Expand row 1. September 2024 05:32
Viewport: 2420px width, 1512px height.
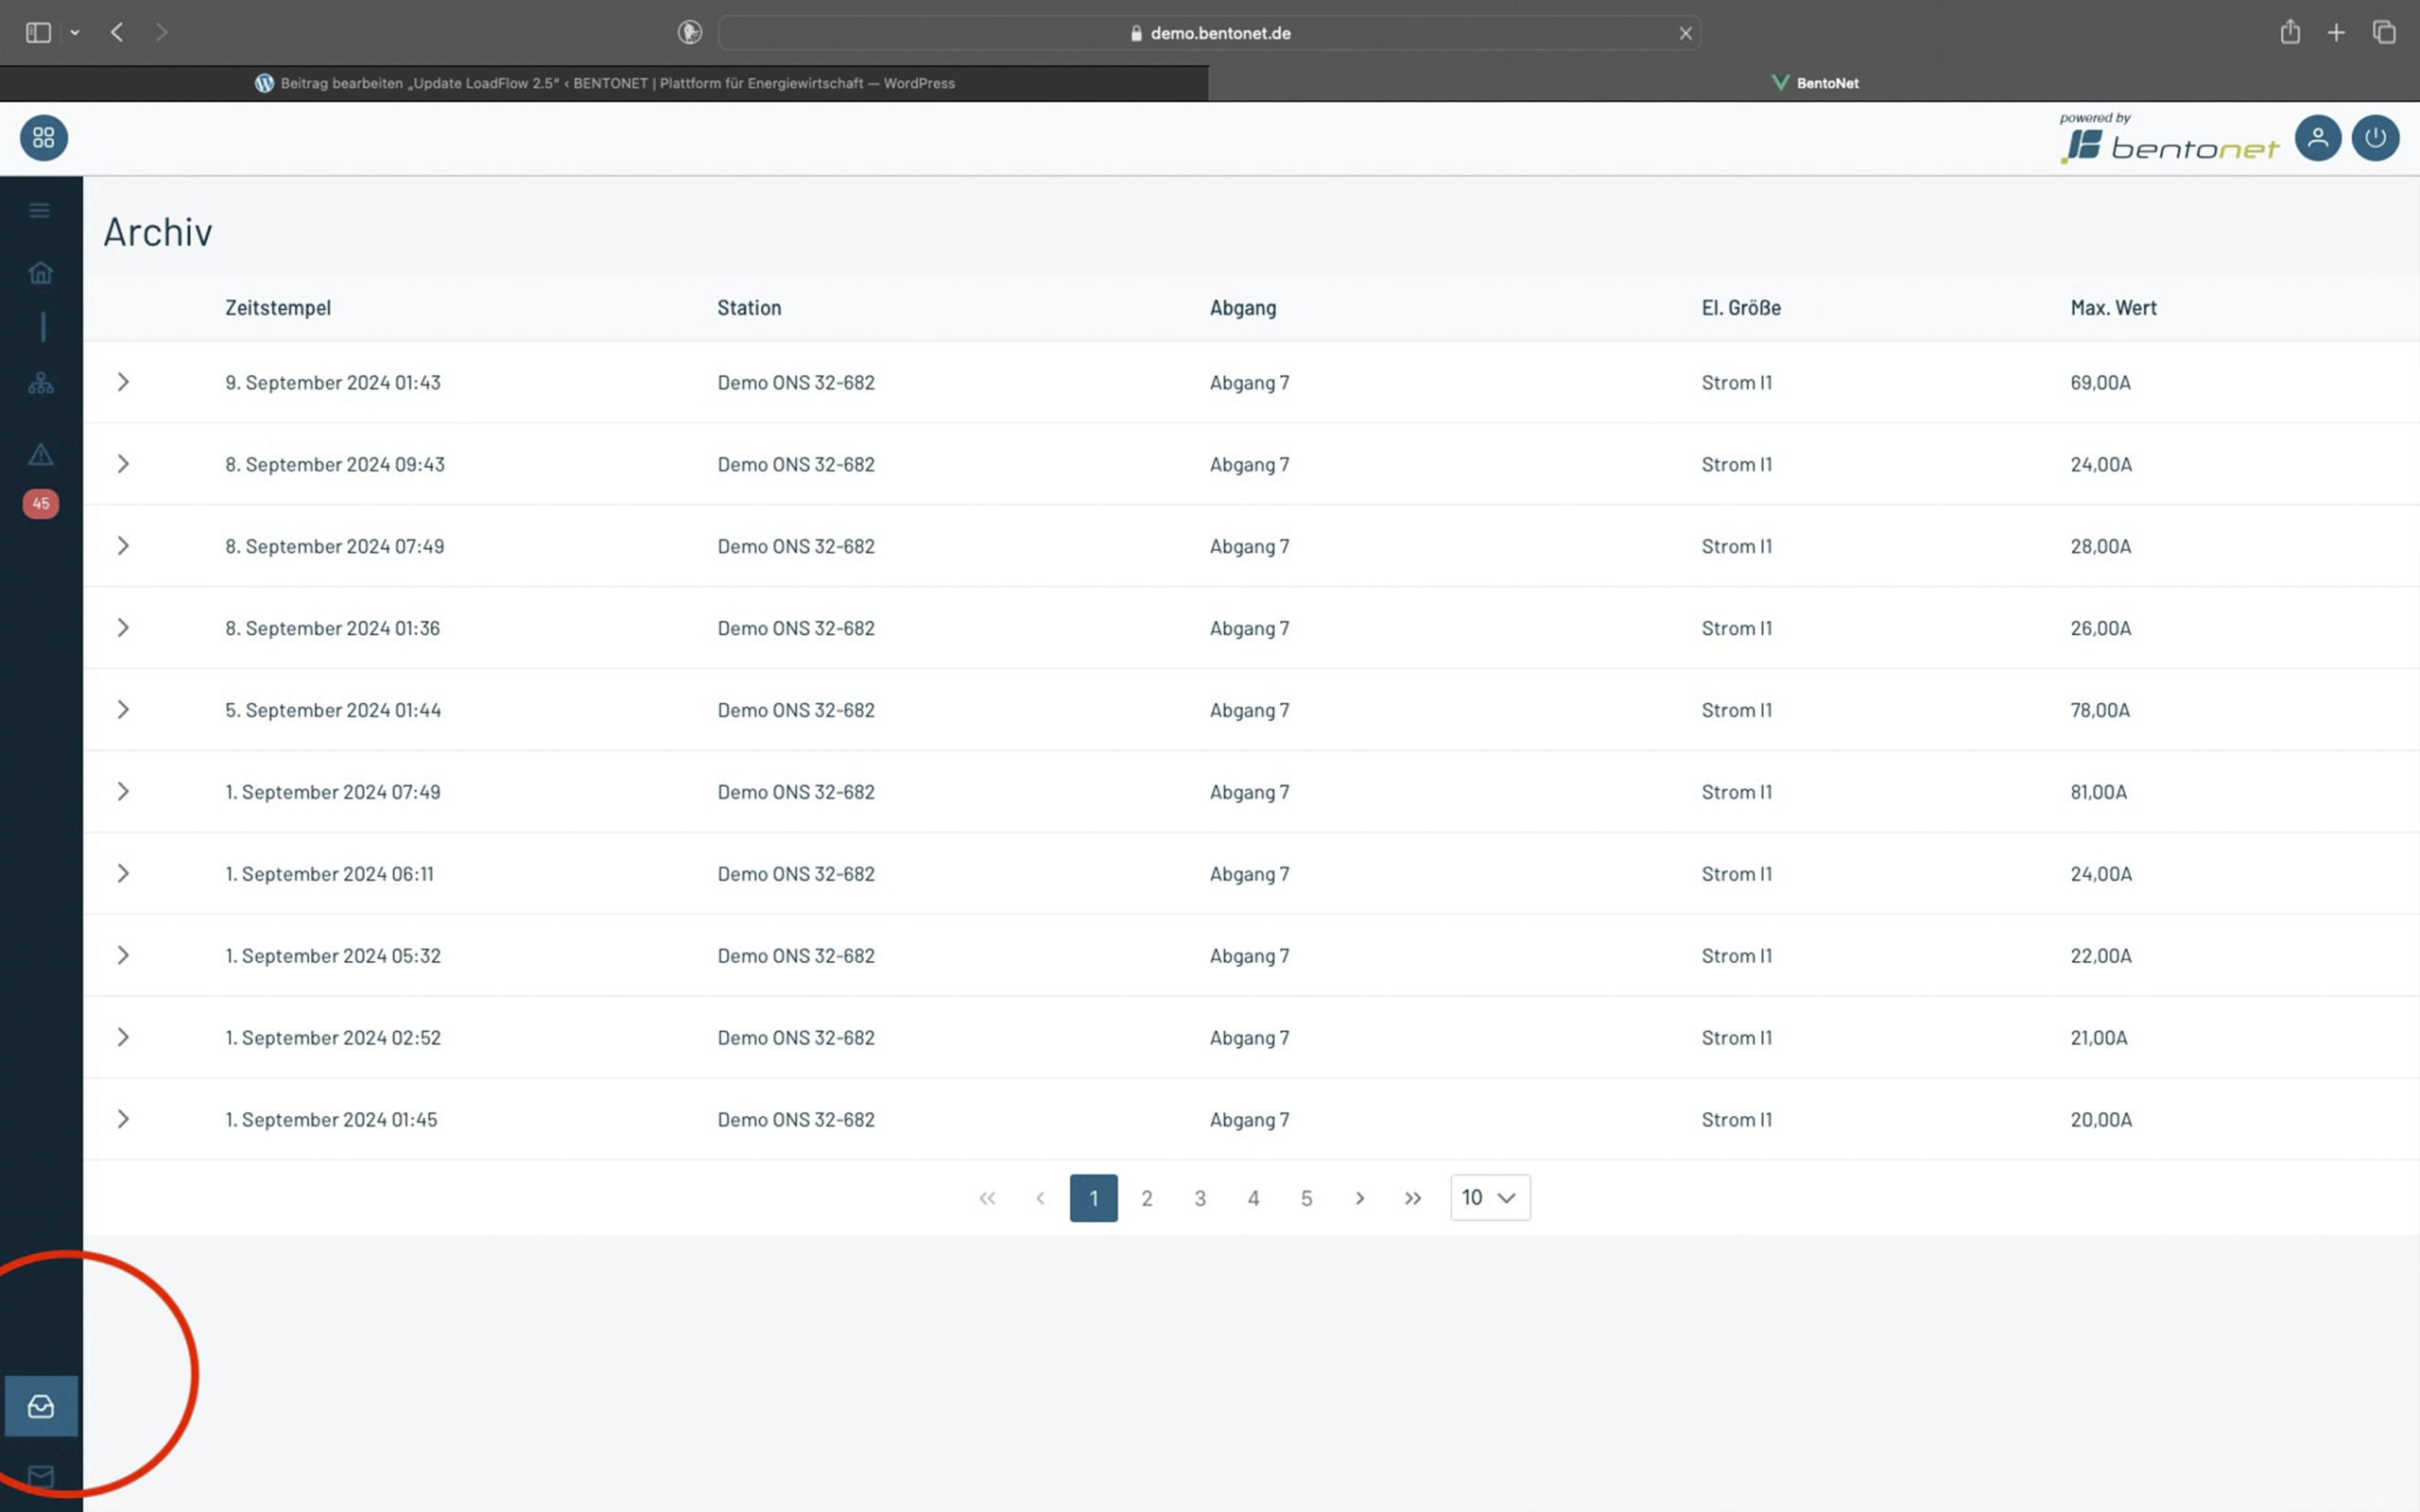[x=123, y=956]
